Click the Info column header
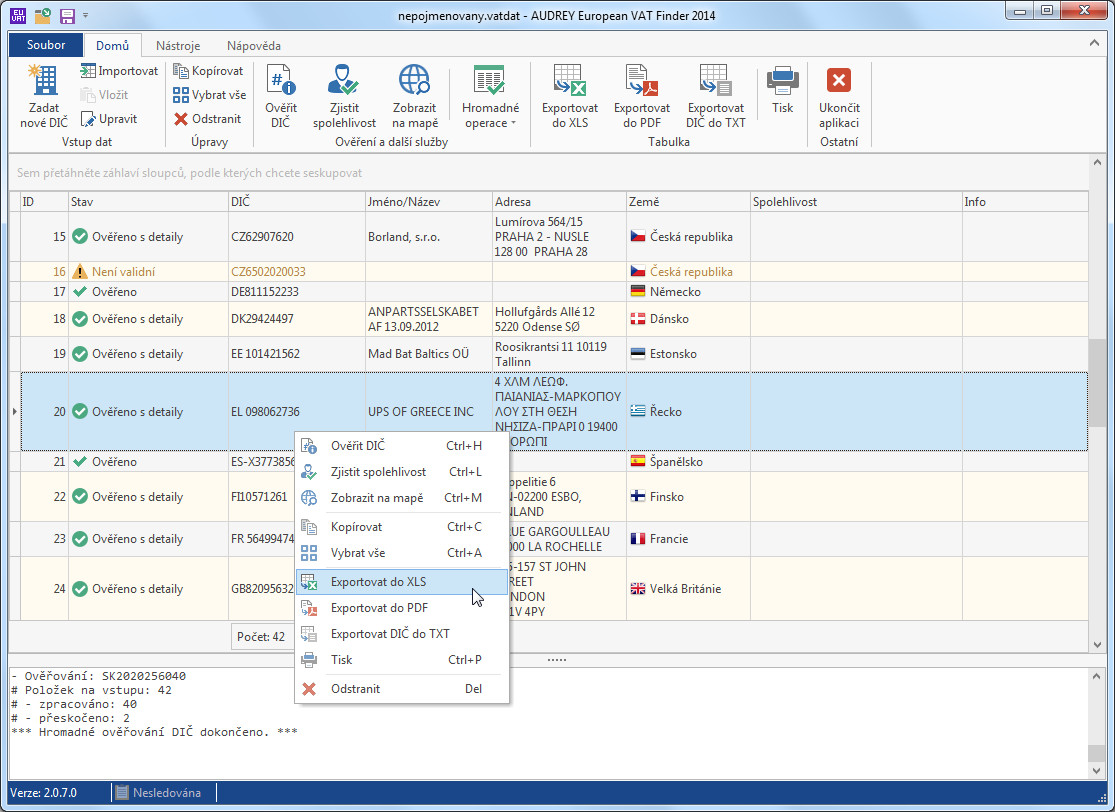Viewport: 1115px width, 812px height. pos(1025,202)
